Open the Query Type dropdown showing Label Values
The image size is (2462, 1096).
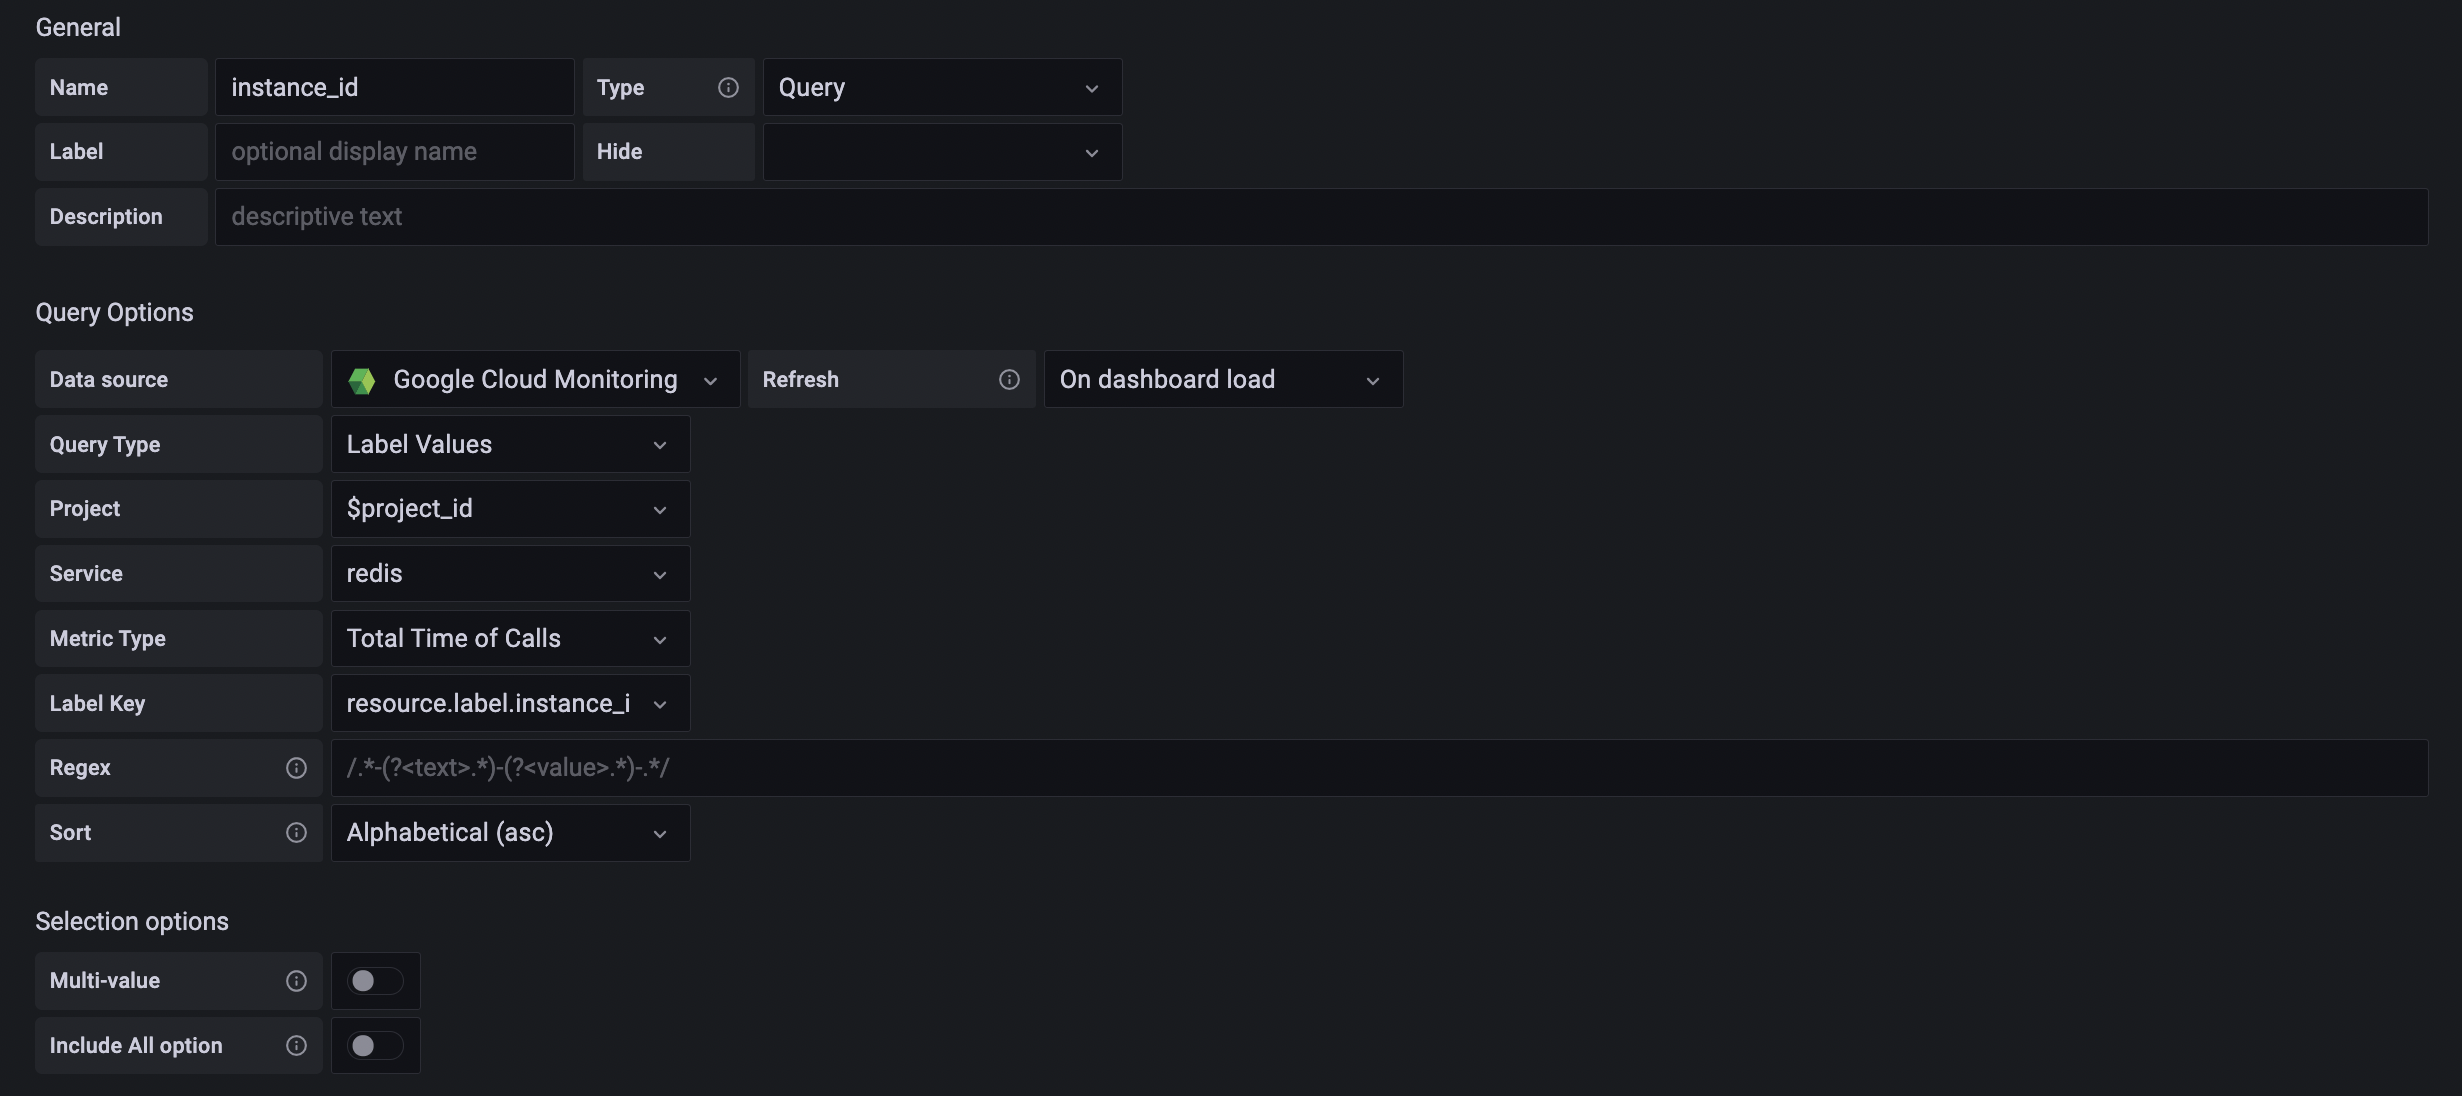509,444
